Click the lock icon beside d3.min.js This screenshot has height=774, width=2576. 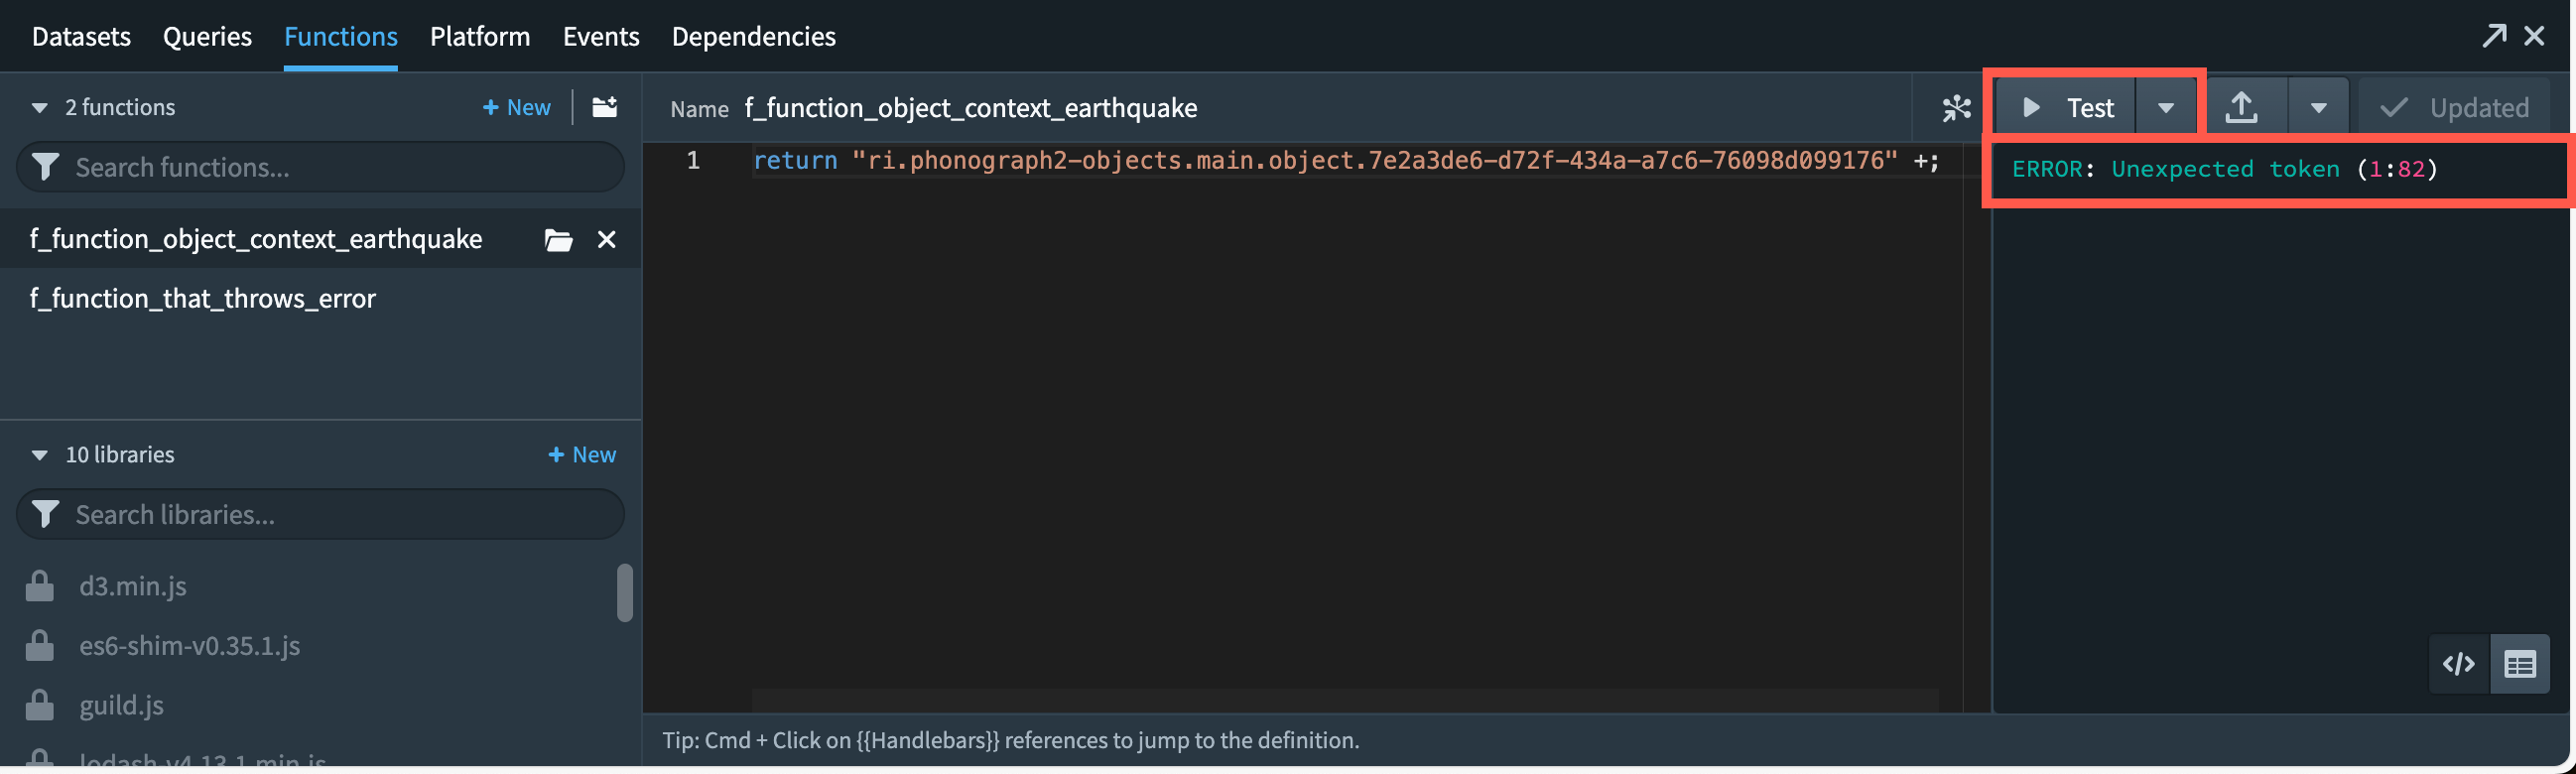[39, 586]
